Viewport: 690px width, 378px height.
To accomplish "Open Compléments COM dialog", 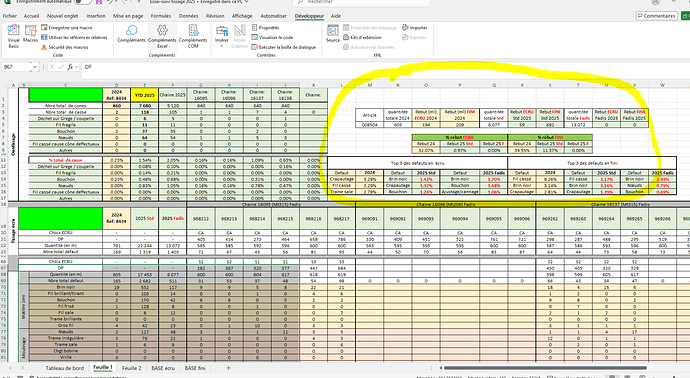I will pyautogui.click(x=193, y=36).
